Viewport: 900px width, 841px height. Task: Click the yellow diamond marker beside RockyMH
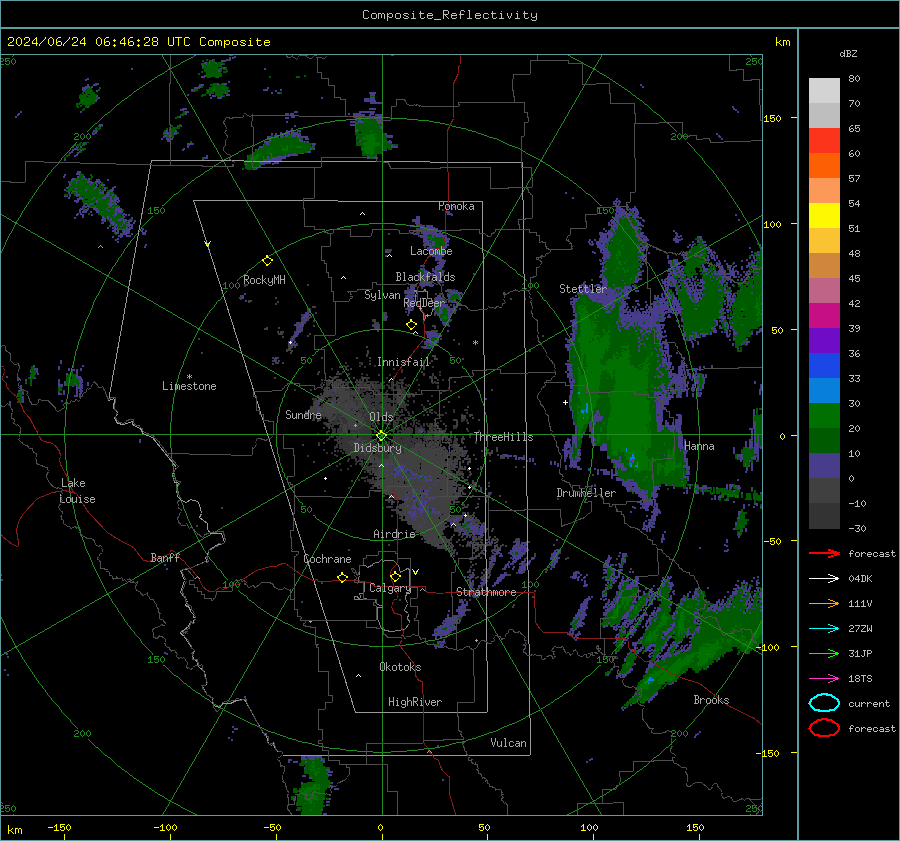coord(267,261)
